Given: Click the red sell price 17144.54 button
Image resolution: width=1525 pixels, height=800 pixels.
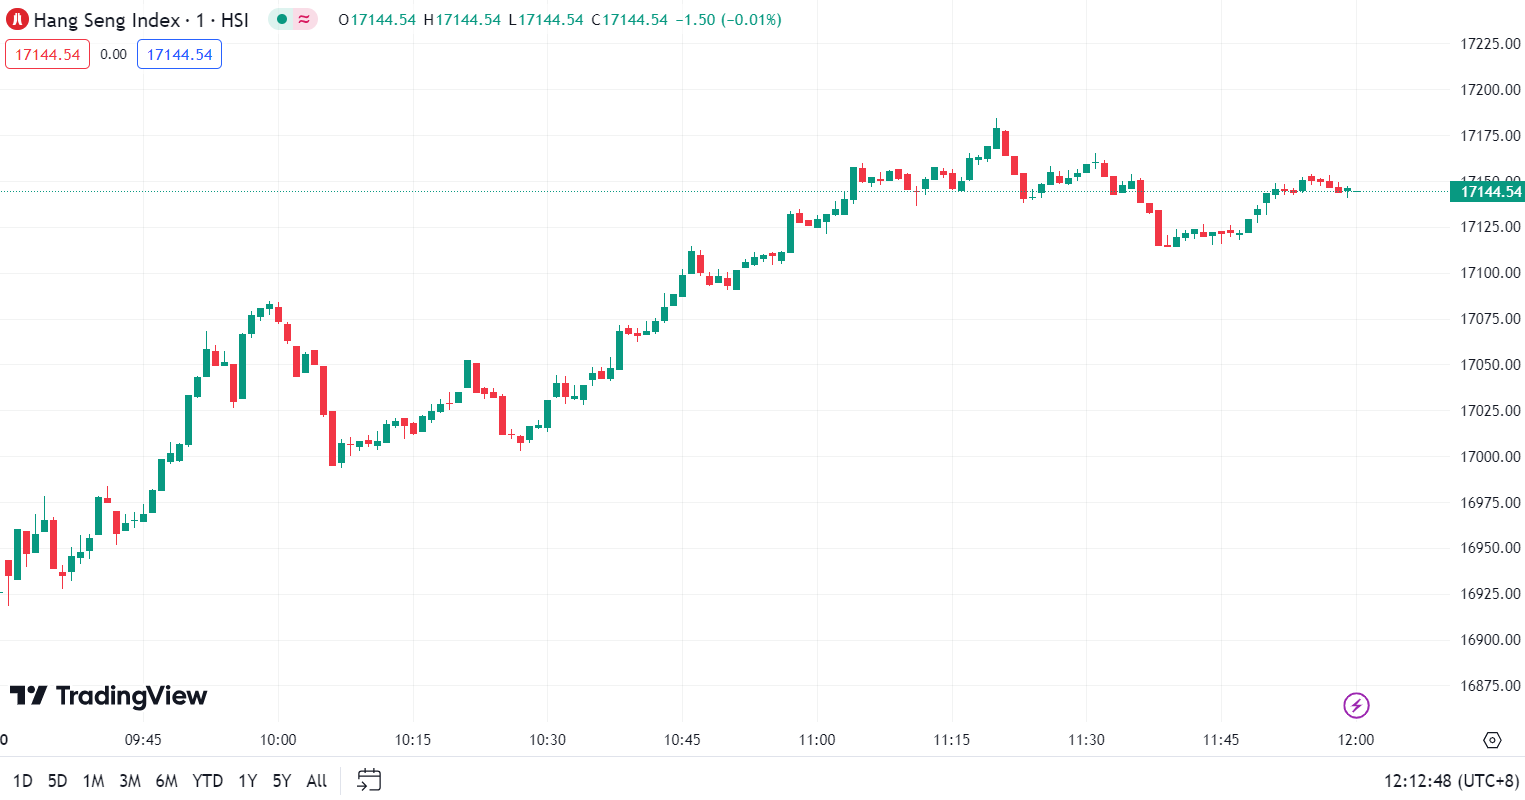Looking at the screenshot, I should pos(47,55).
